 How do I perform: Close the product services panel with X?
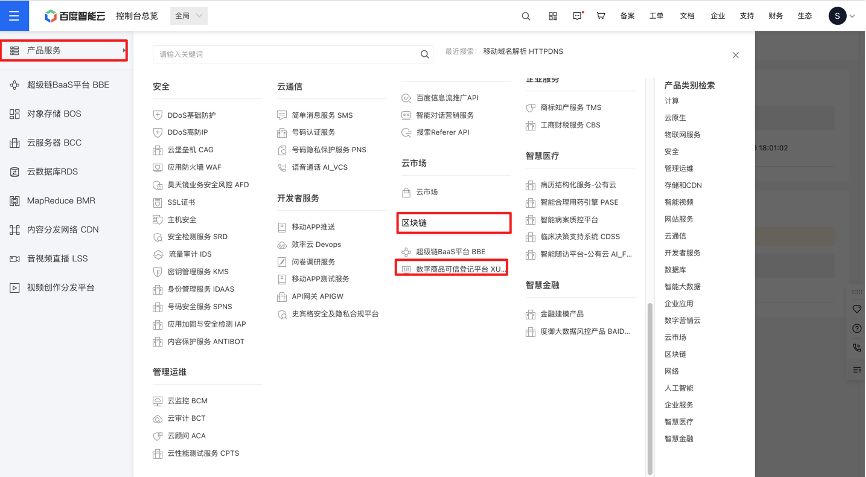[736, 55]
